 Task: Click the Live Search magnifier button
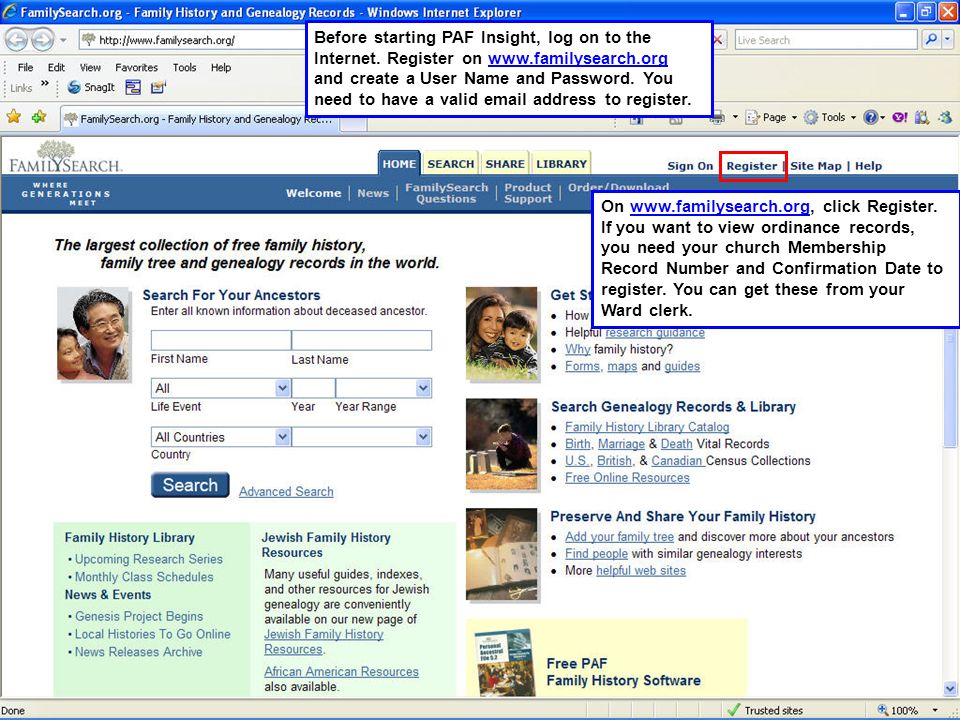931,40
